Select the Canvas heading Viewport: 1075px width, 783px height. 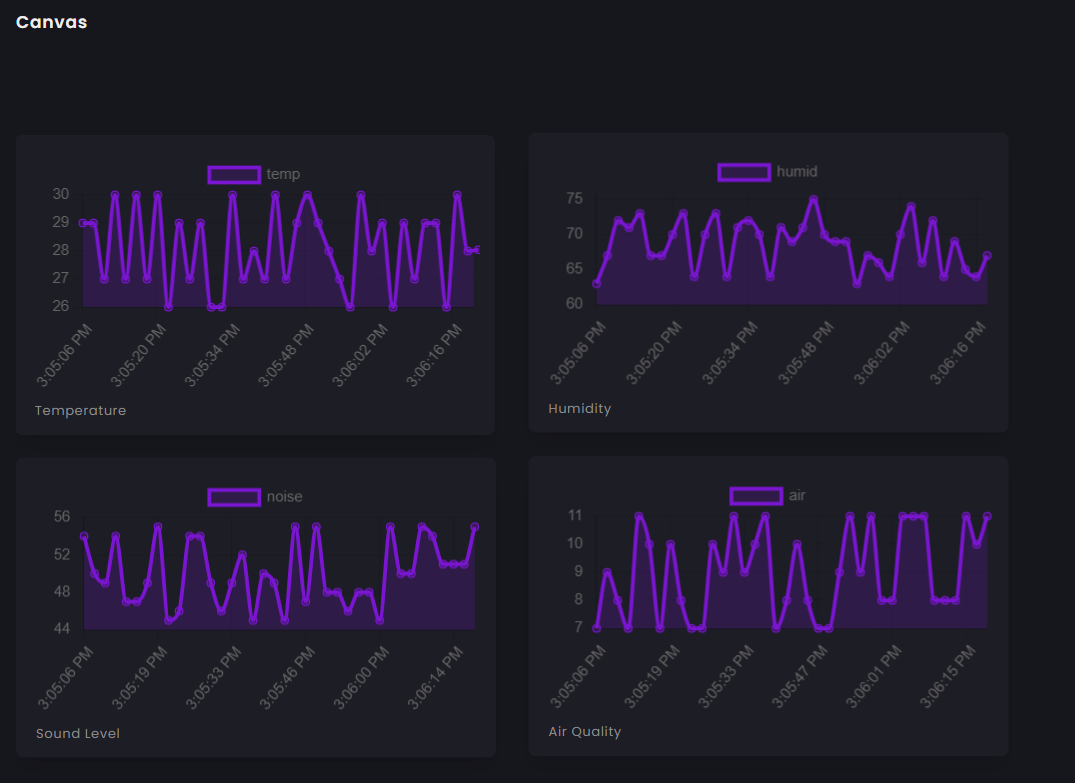point(51,21)
